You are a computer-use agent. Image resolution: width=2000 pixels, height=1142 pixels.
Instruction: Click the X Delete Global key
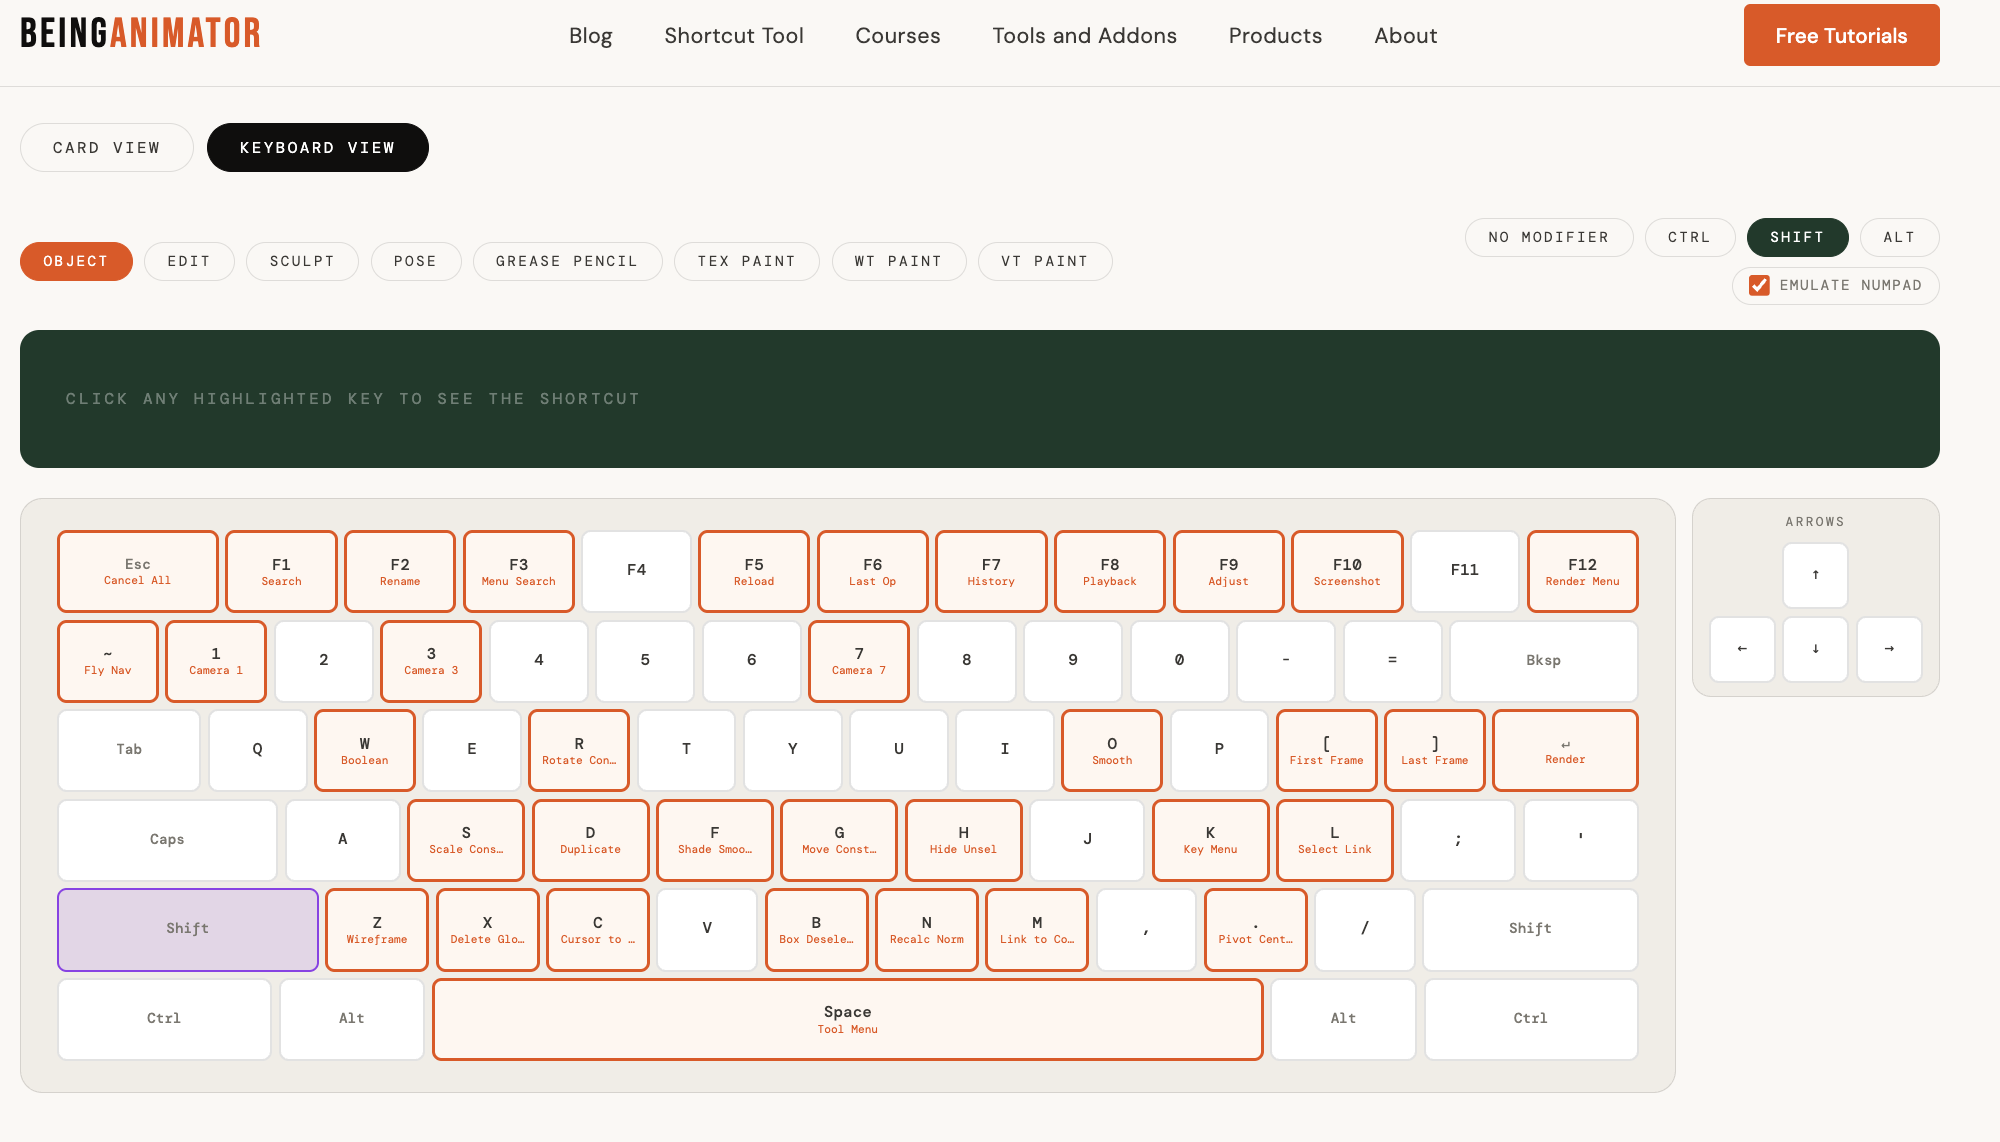pos(488,930)
